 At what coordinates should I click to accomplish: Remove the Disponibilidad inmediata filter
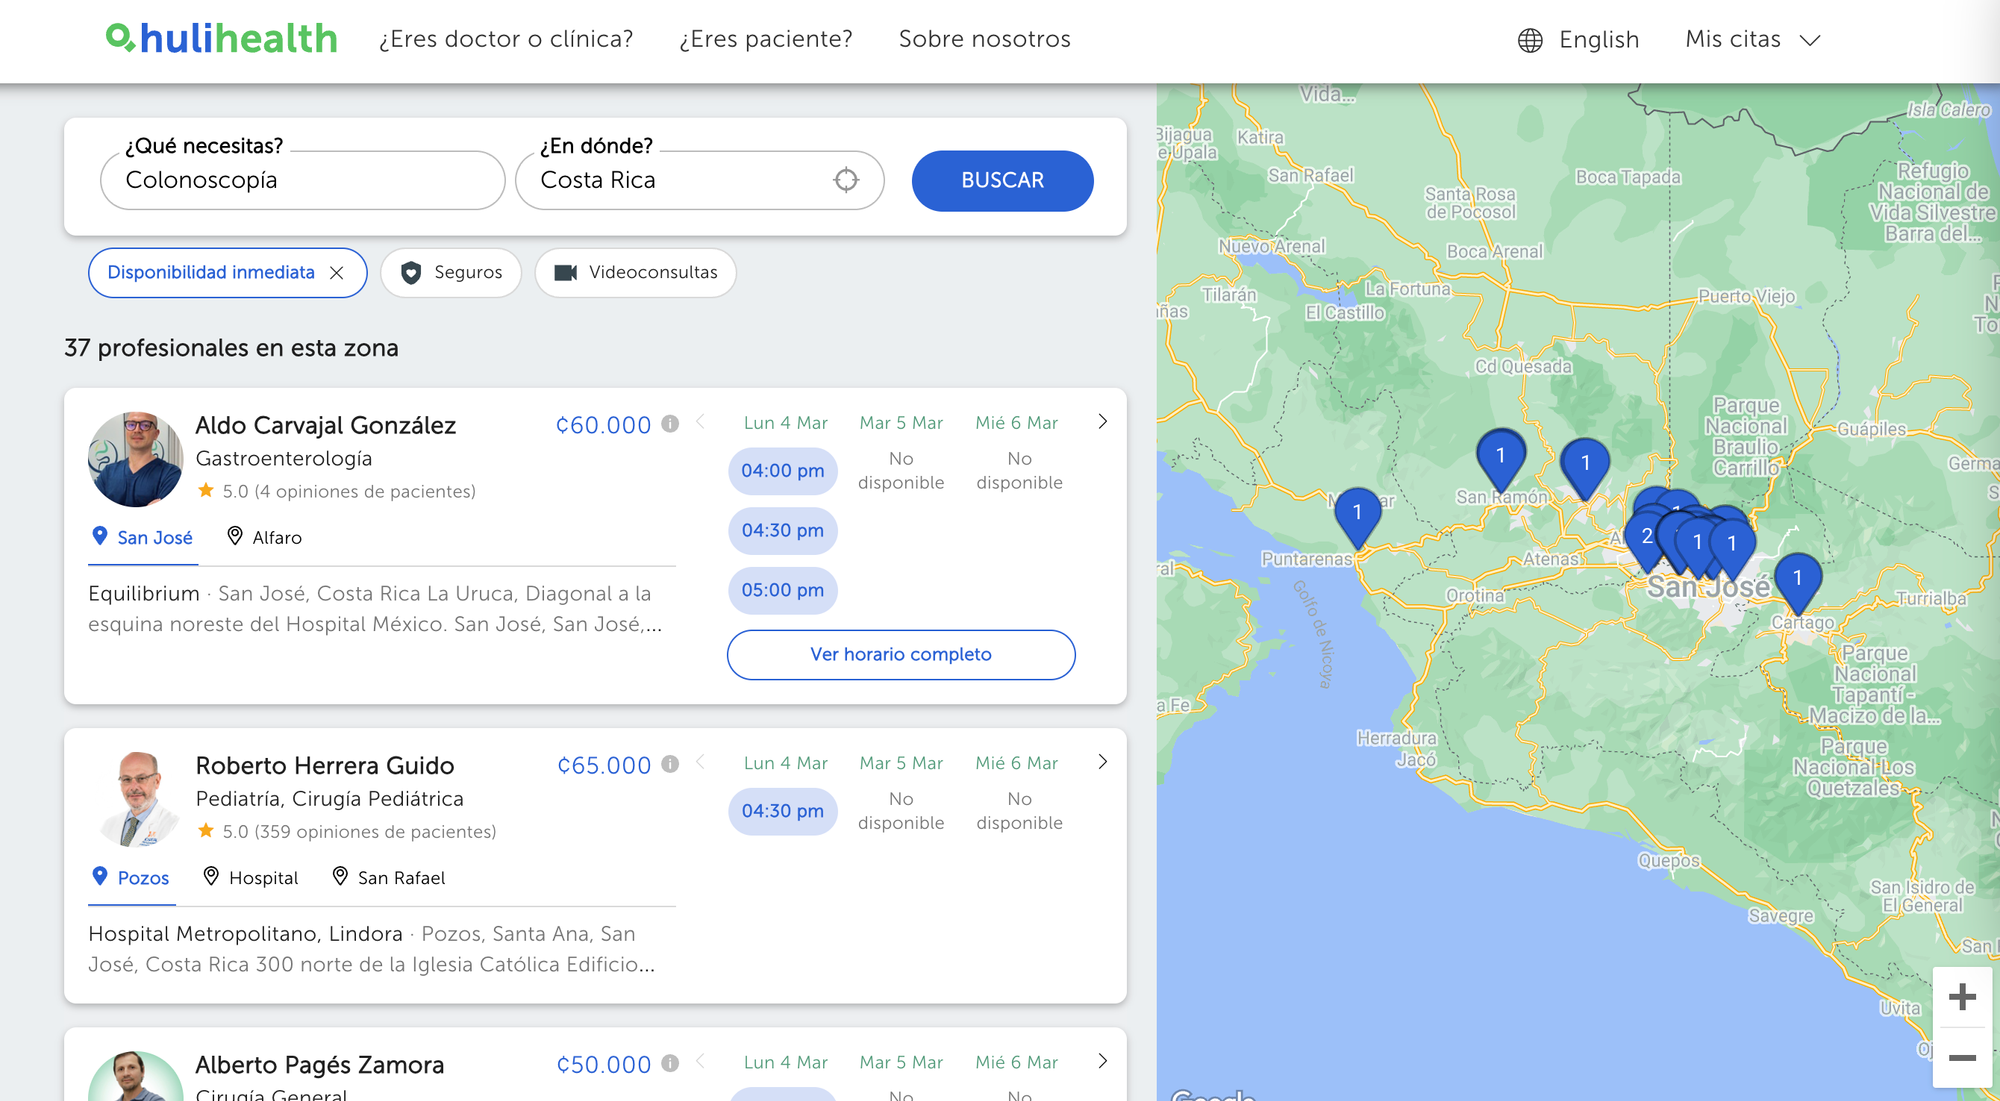337,273
